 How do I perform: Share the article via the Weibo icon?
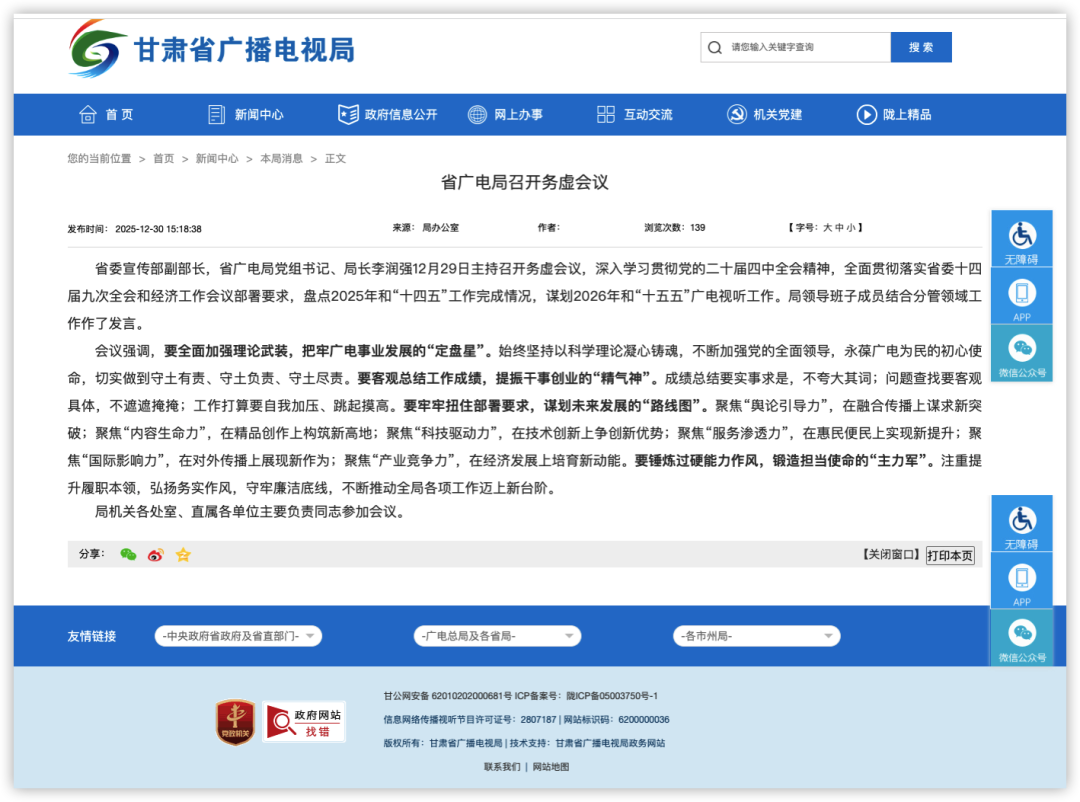pyautogui.click(x=154, y=554)
